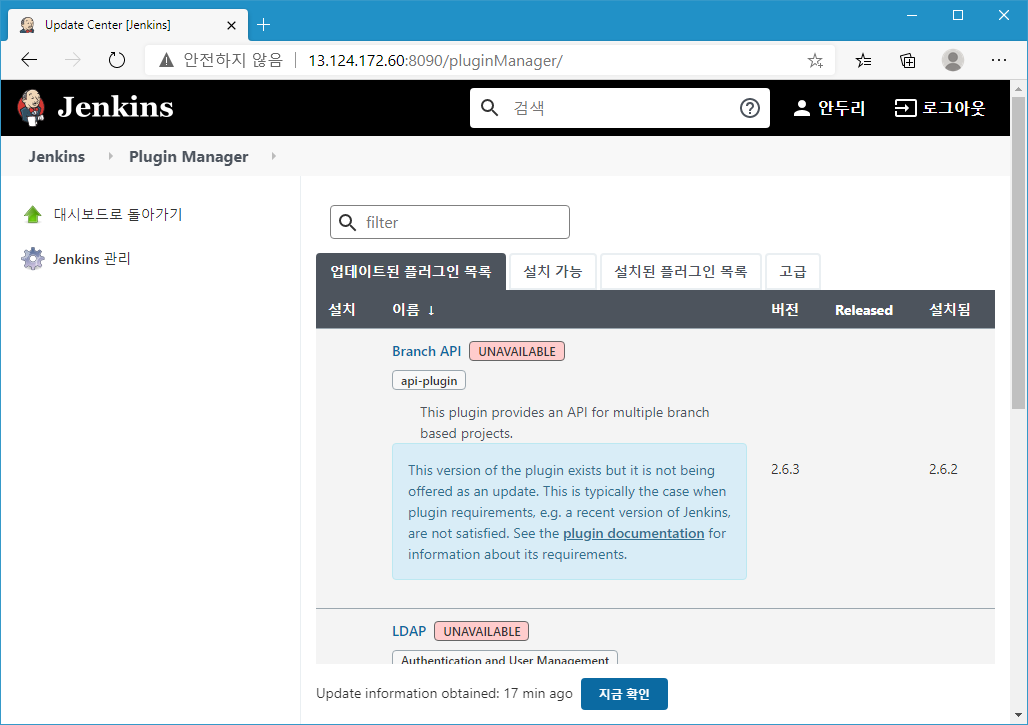Click the Branch API UNAVAILABLE badge
This screenshot has width=1028, height=725.
517,351
